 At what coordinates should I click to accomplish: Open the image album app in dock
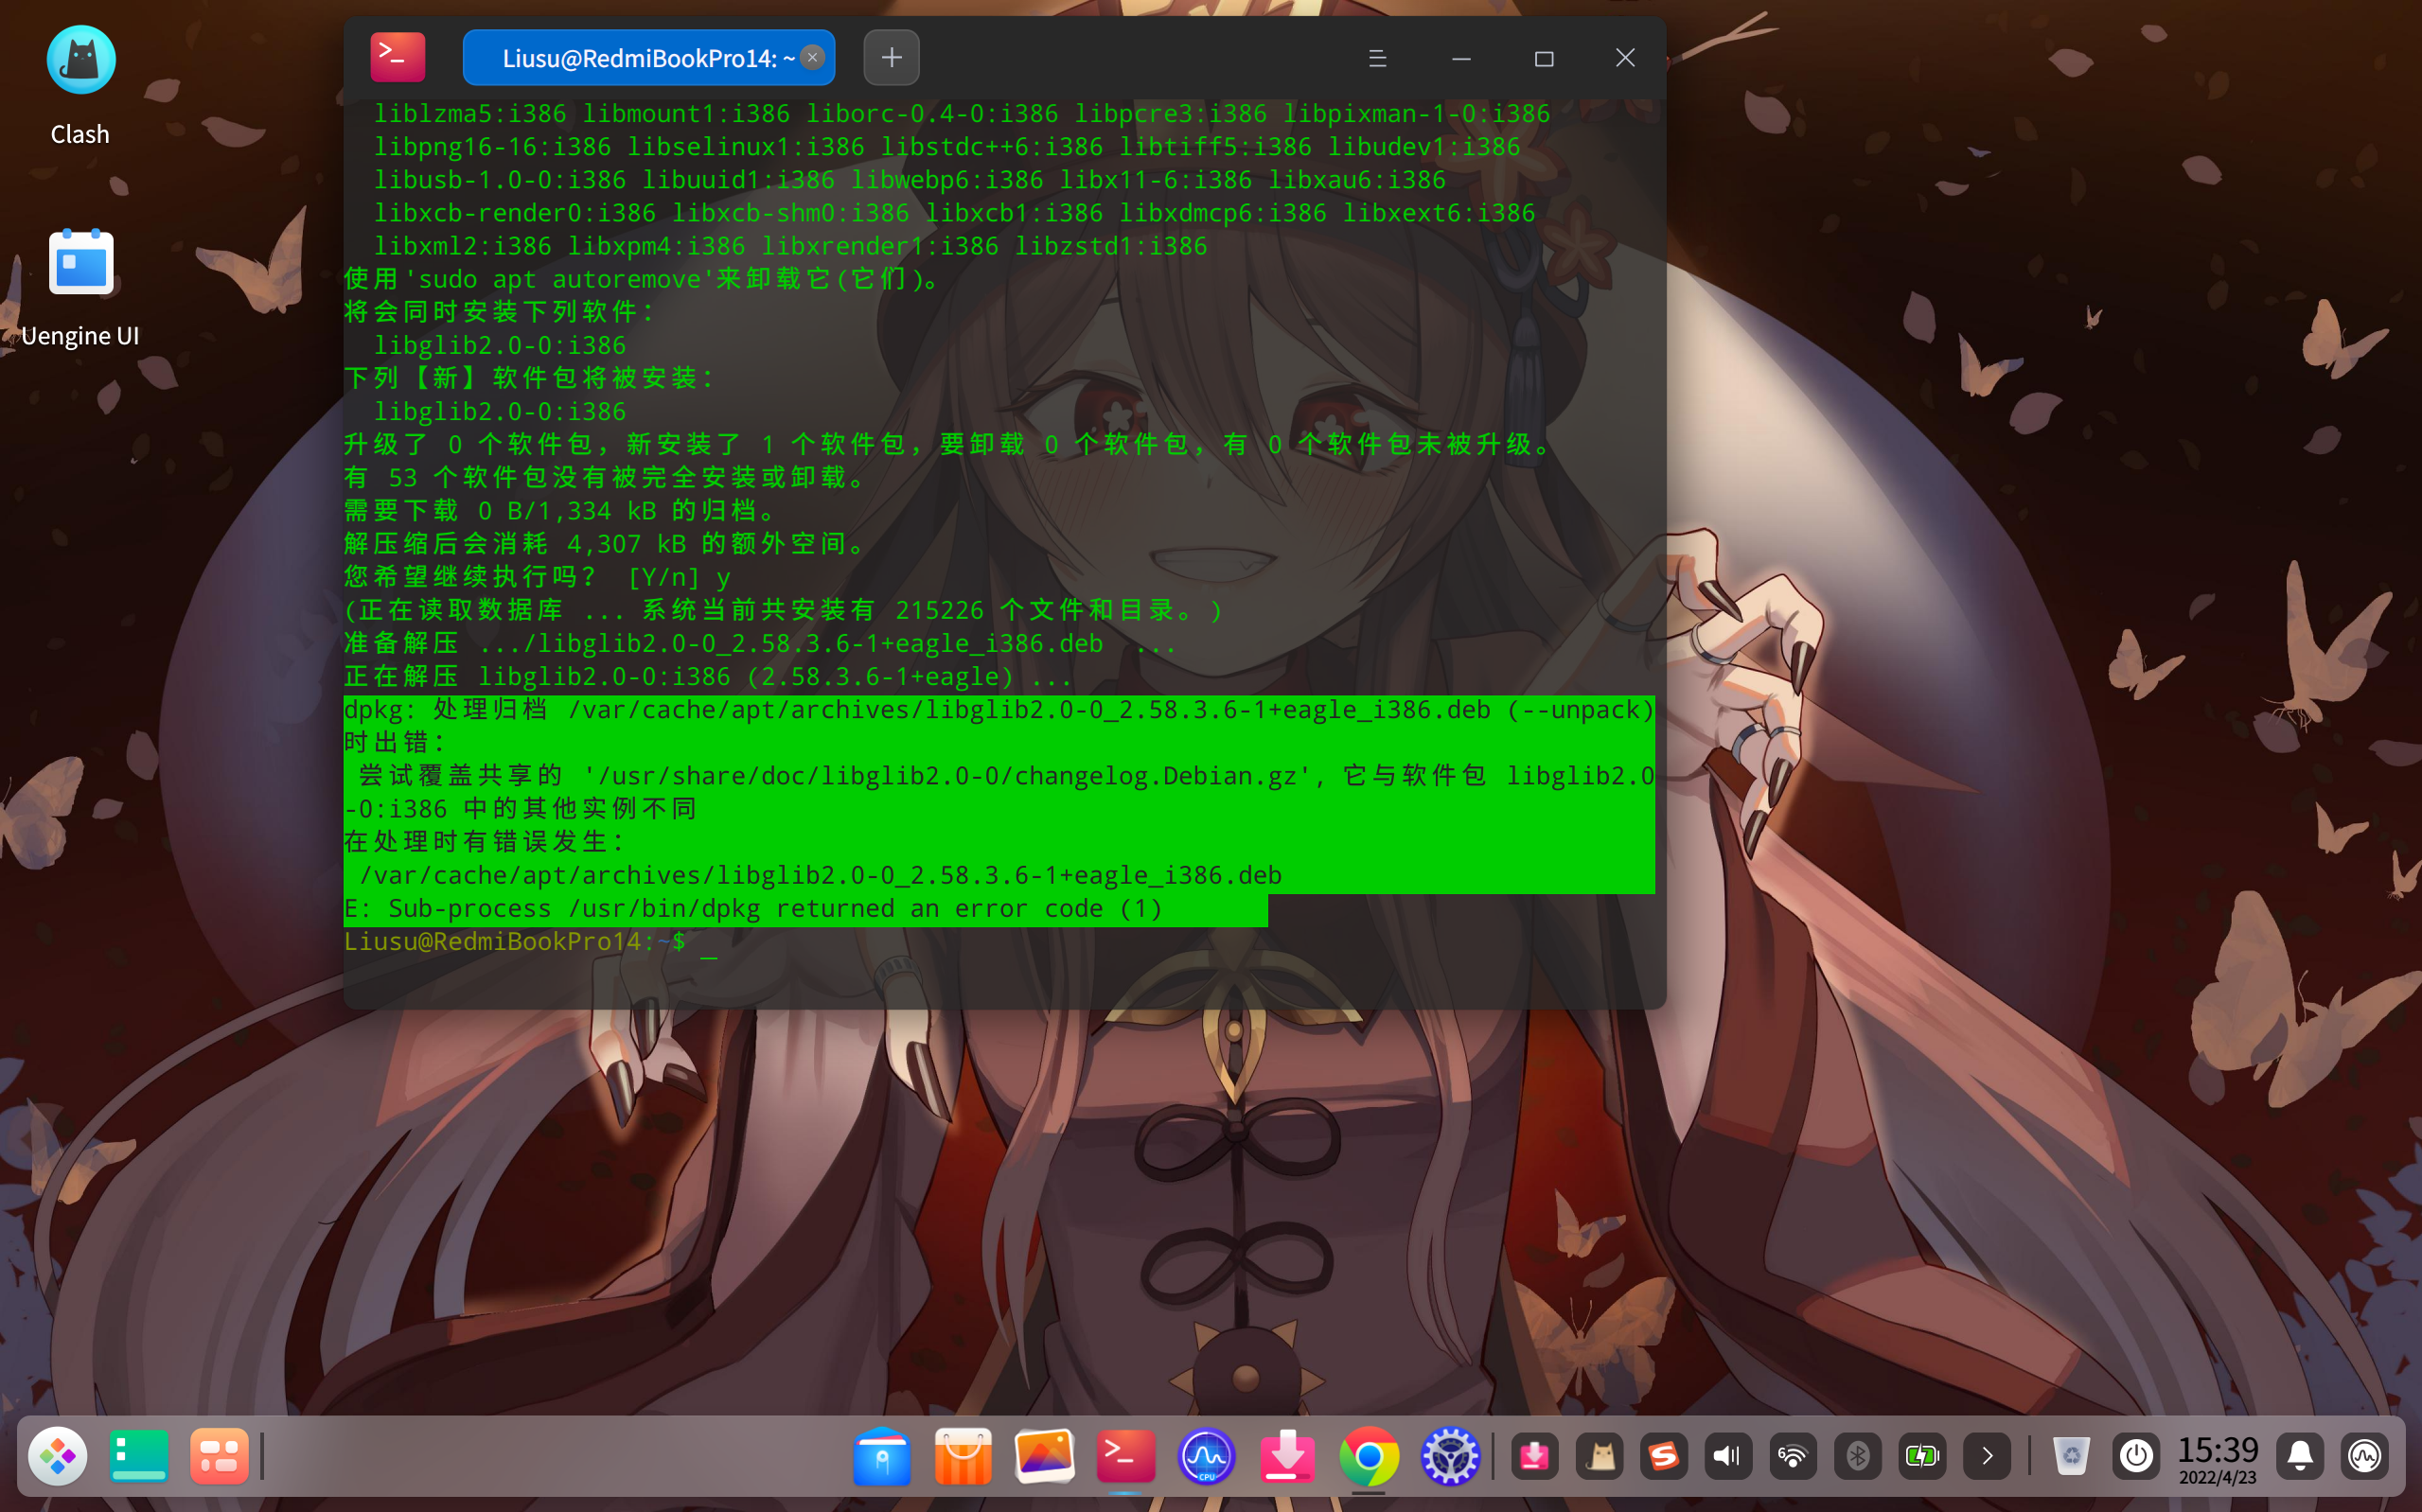pos(1044,1456)
